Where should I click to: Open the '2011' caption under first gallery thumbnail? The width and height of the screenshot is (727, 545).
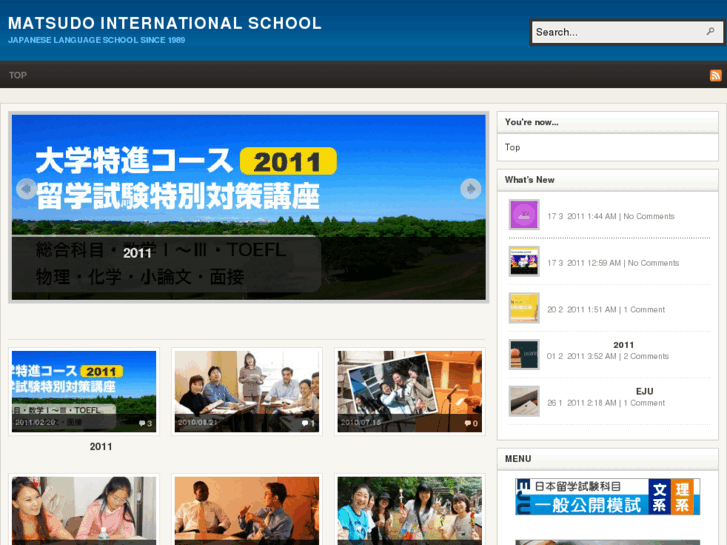click(x=101, y=447)
